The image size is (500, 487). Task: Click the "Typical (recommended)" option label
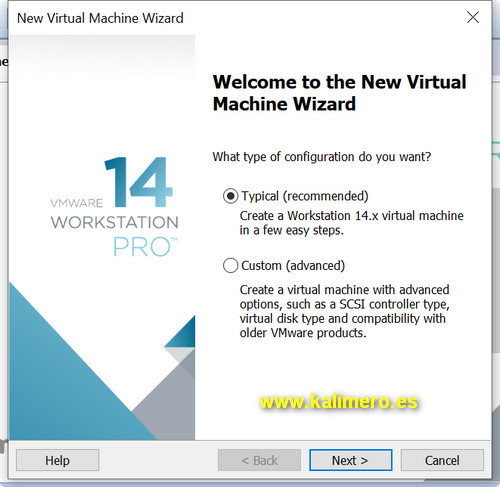coord(305,196)
